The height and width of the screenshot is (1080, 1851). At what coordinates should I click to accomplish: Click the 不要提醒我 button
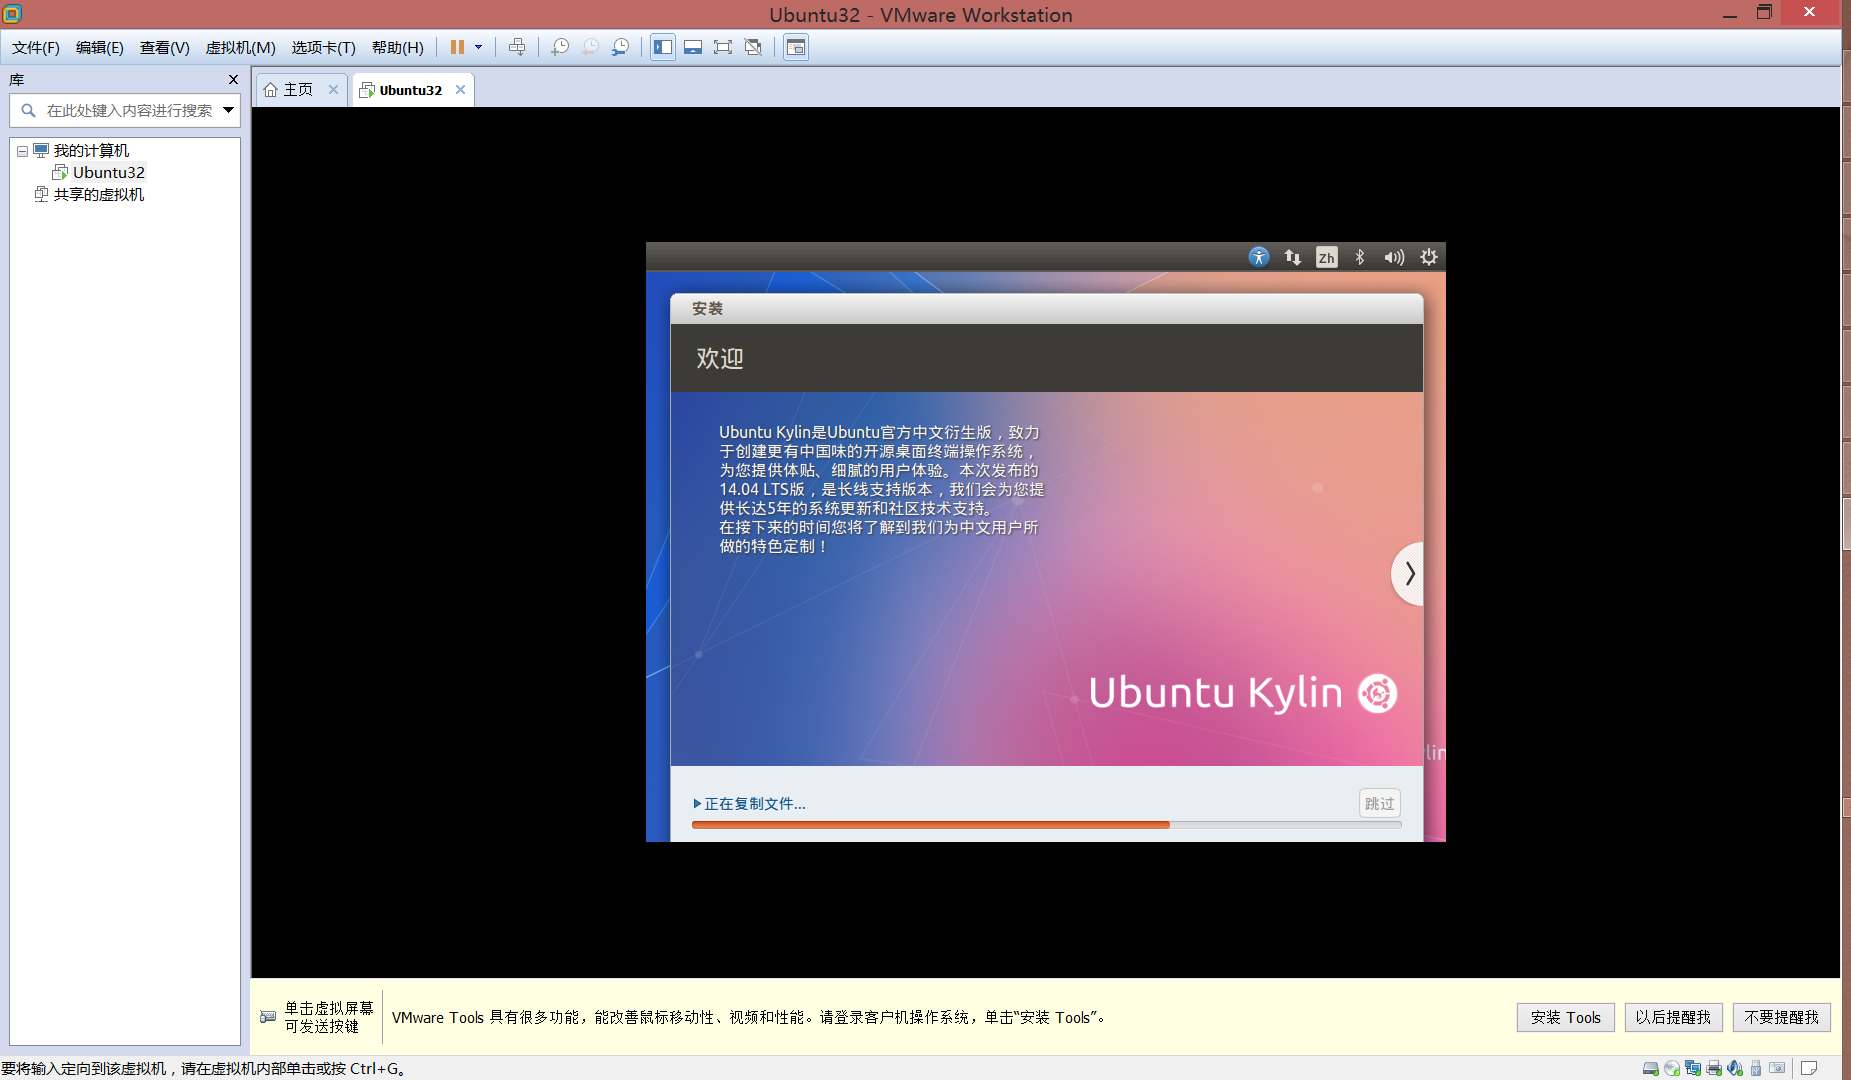(x=1782, y=1017)
